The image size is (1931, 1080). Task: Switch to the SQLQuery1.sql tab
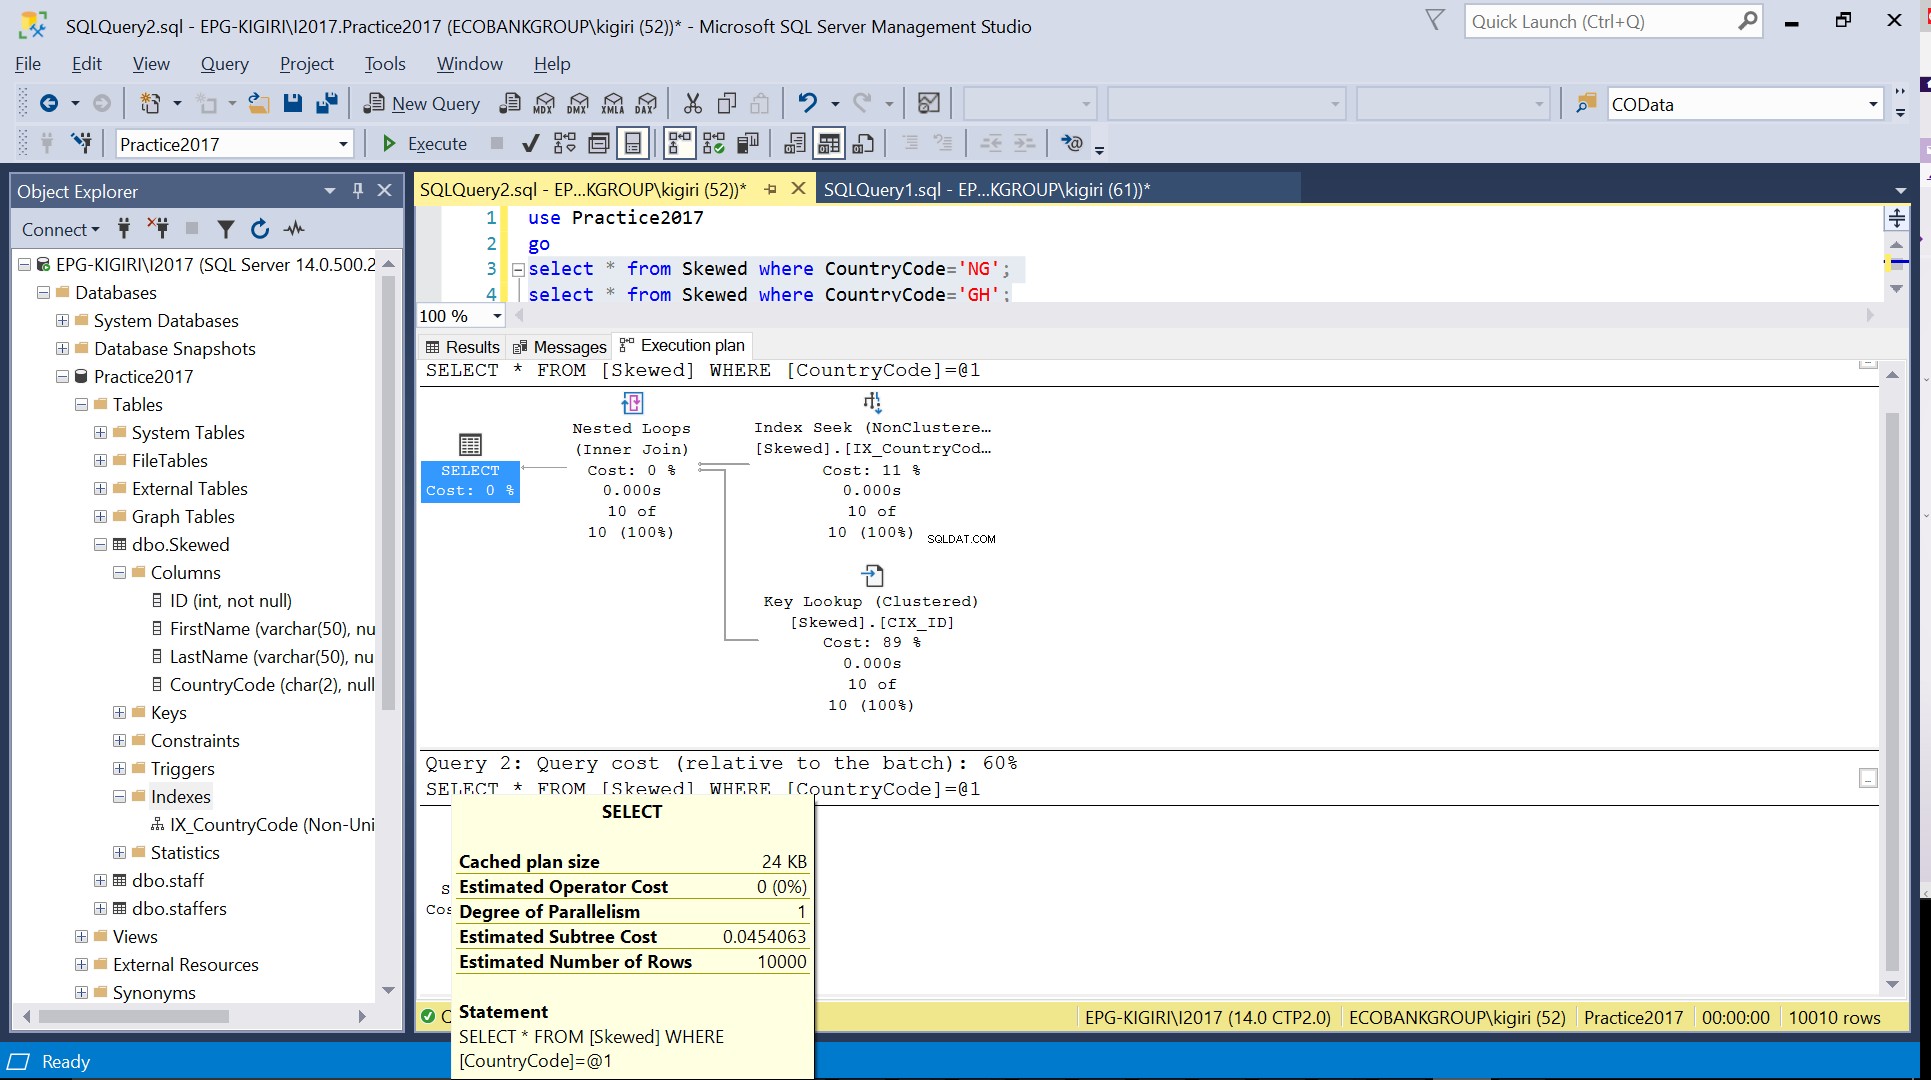coord(987,189)
